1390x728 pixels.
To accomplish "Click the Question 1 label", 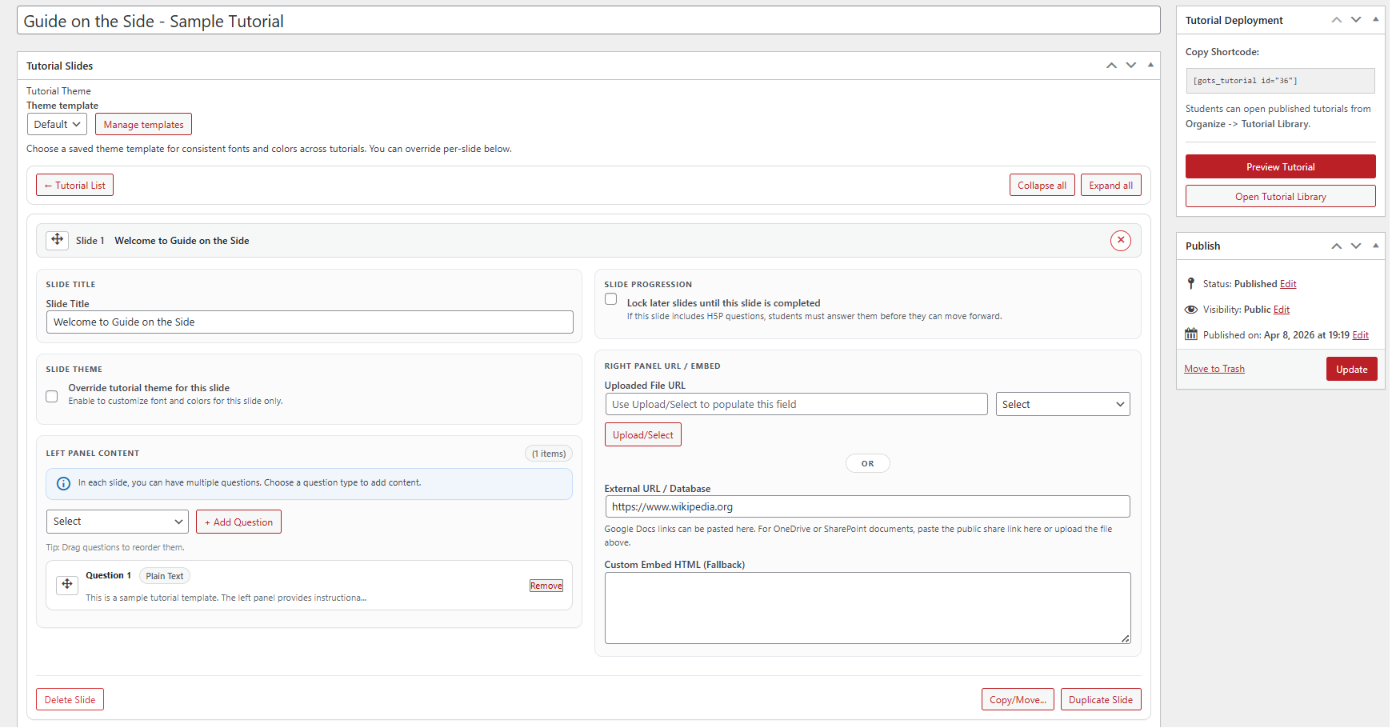I will click(108, 575).
